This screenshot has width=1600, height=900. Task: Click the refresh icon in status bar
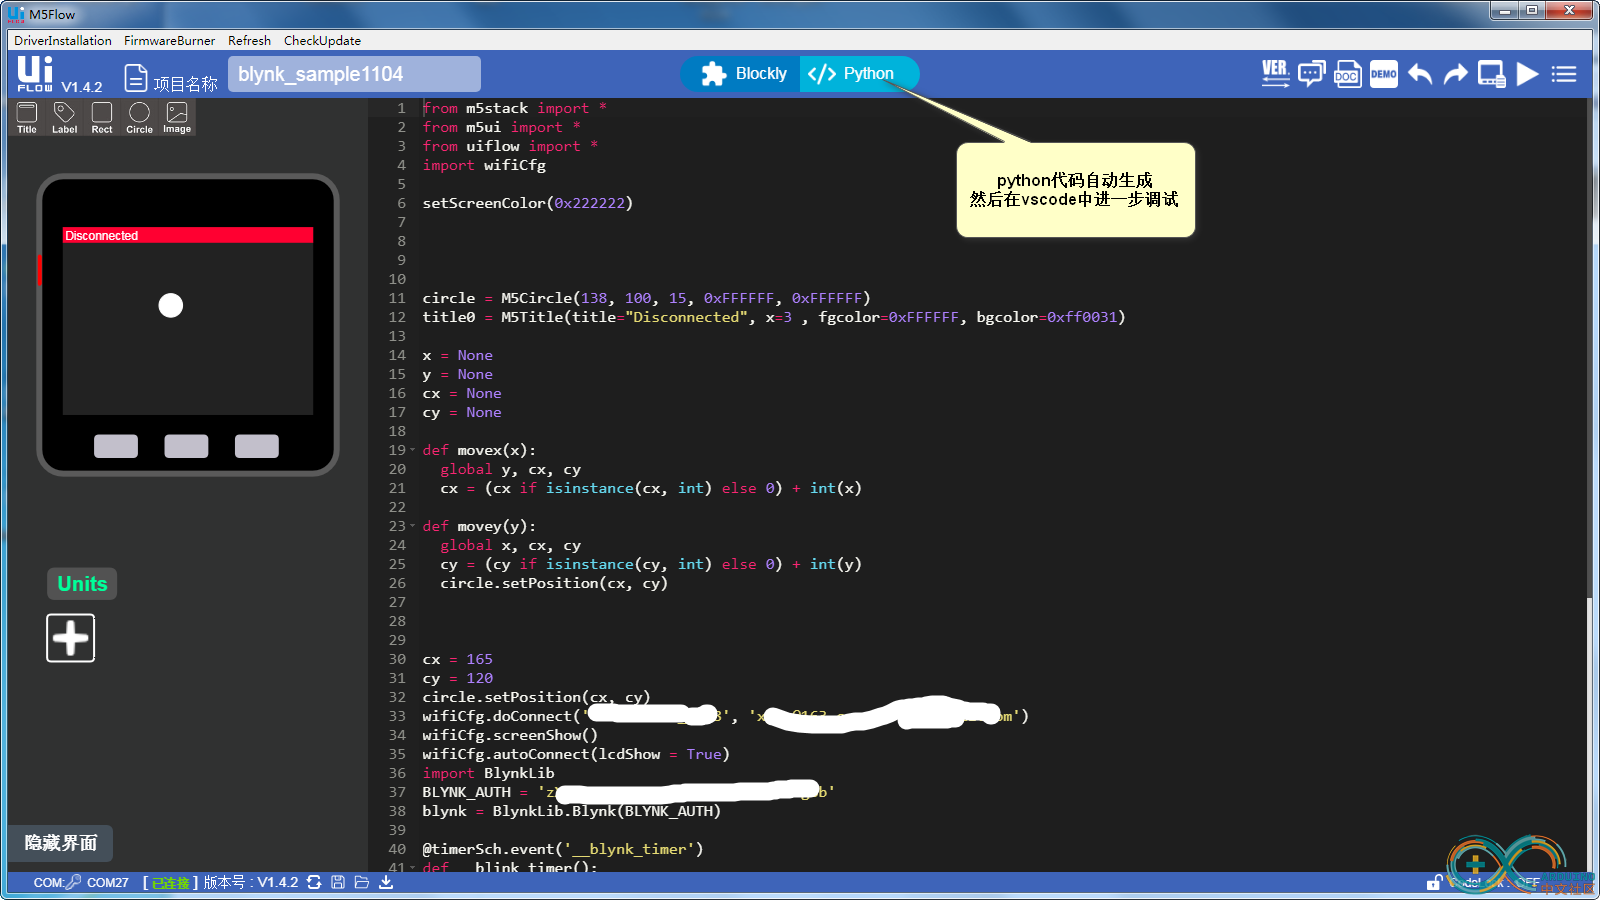coord(314,882)
